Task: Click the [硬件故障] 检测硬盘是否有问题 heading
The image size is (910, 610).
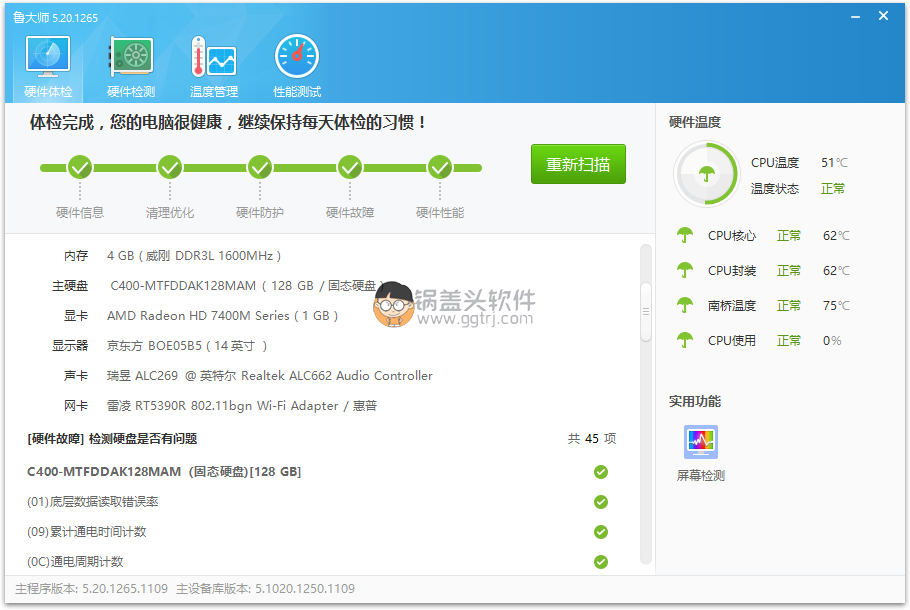Action: [112, 439]
